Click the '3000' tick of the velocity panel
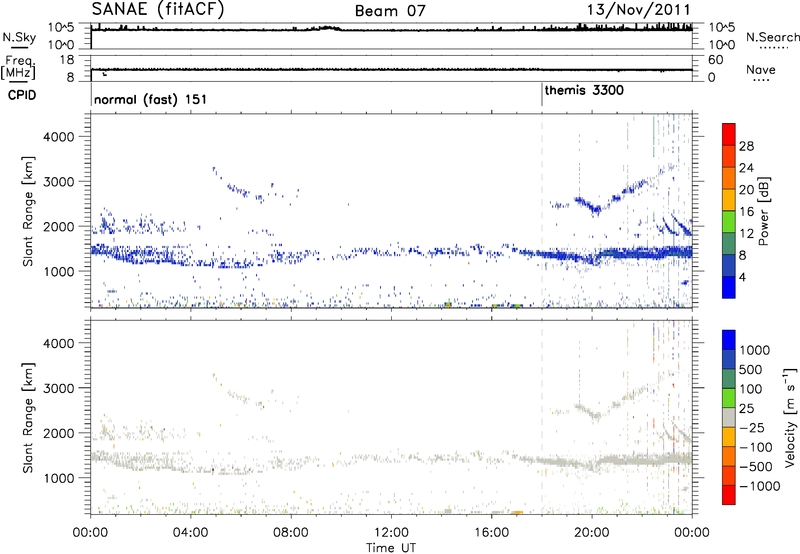The height and width of the screenshot is (554, 800). [58, 388]
